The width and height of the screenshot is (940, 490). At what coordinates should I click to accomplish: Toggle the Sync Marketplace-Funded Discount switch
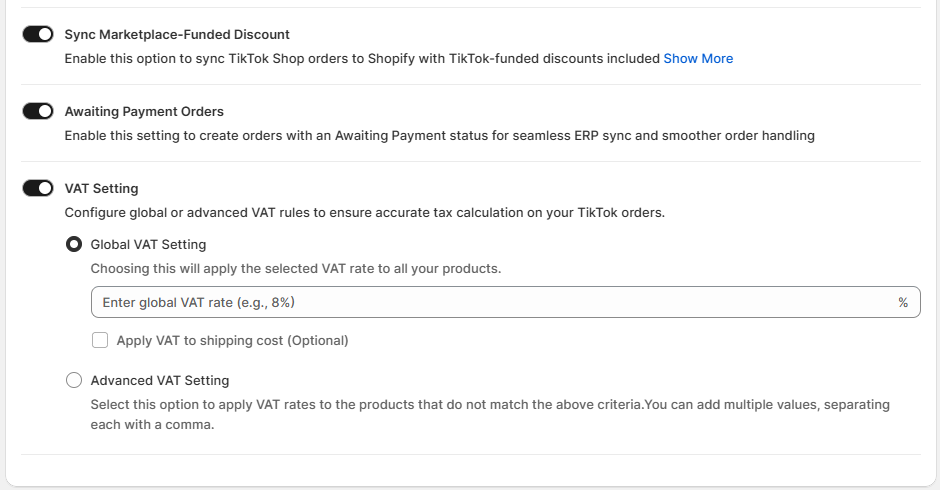coord(38,34)
